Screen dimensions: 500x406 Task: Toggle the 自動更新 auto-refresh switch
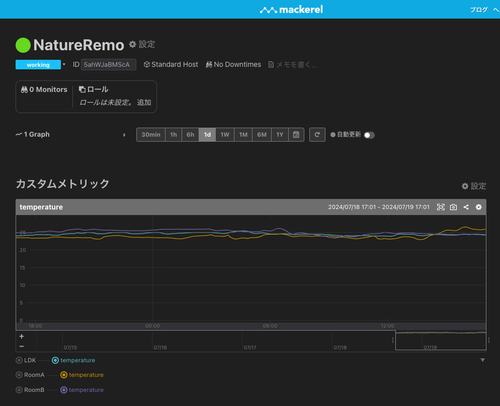pyautogui.click(x=369, y=135)
